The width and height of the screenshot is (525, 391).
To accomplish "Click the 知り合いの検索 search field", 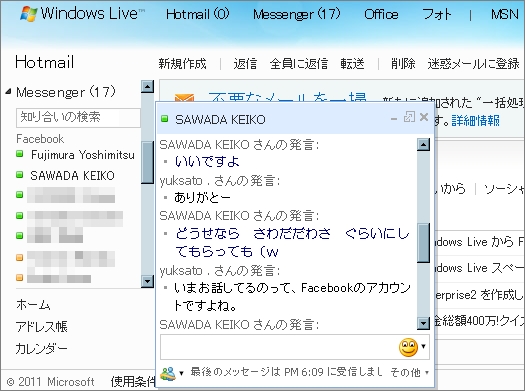I will 78,117.
